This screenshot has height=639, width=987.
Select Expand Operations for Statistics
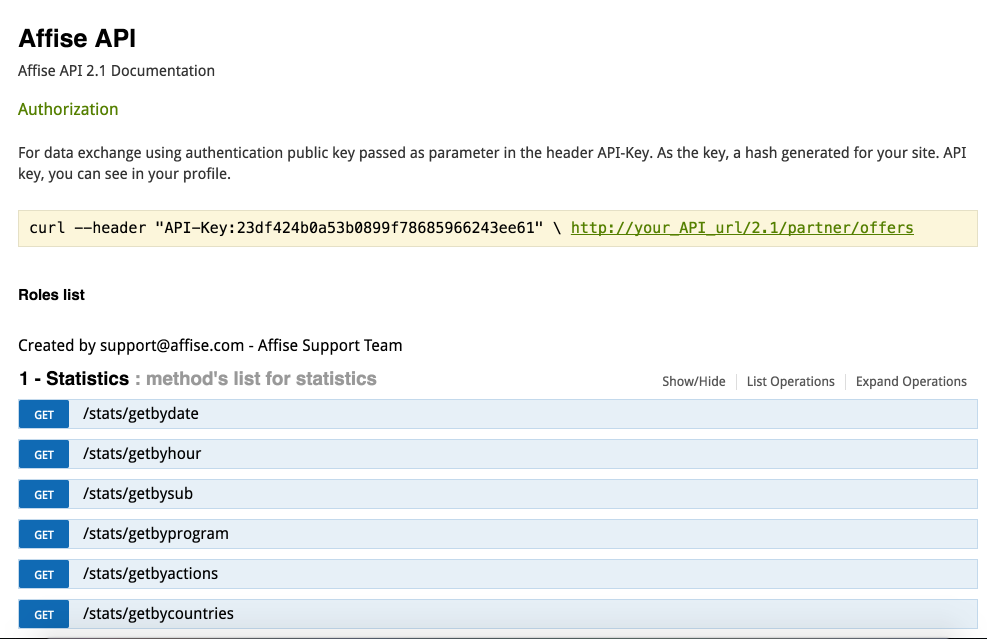tap(911, 382)
